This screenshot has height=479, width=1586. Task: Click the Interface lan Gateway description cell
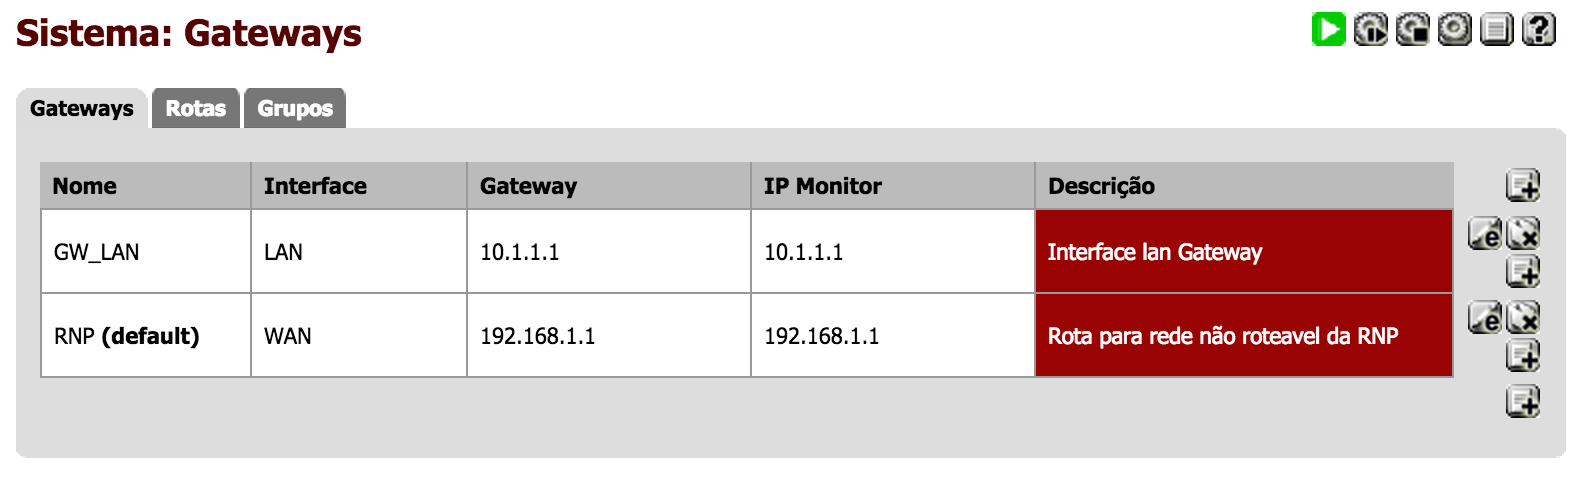tap(1244, 252)
